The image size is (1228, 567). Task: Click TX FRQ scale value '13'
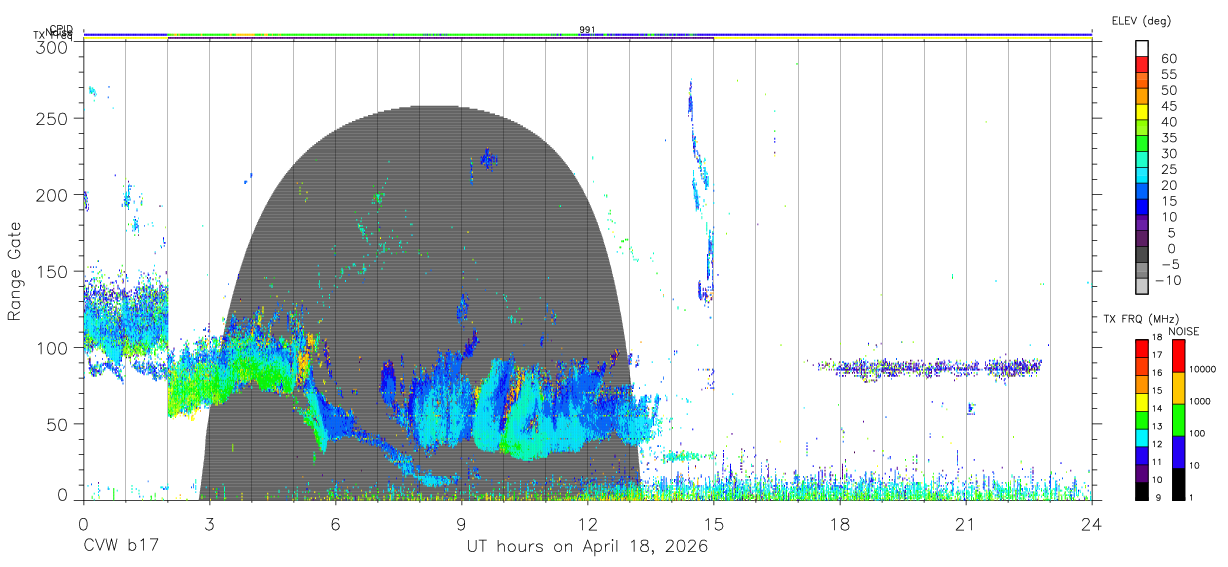click(x=1157, y=426)
